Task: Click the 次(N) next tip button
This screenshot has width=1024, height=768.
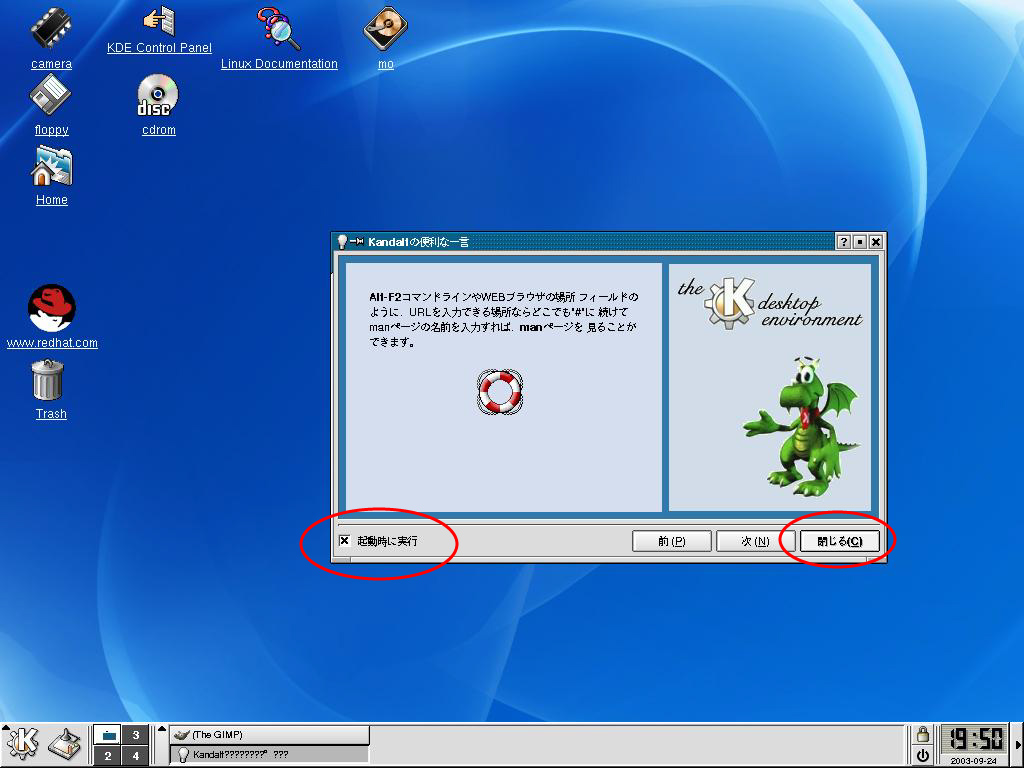Action: point(755,541)
